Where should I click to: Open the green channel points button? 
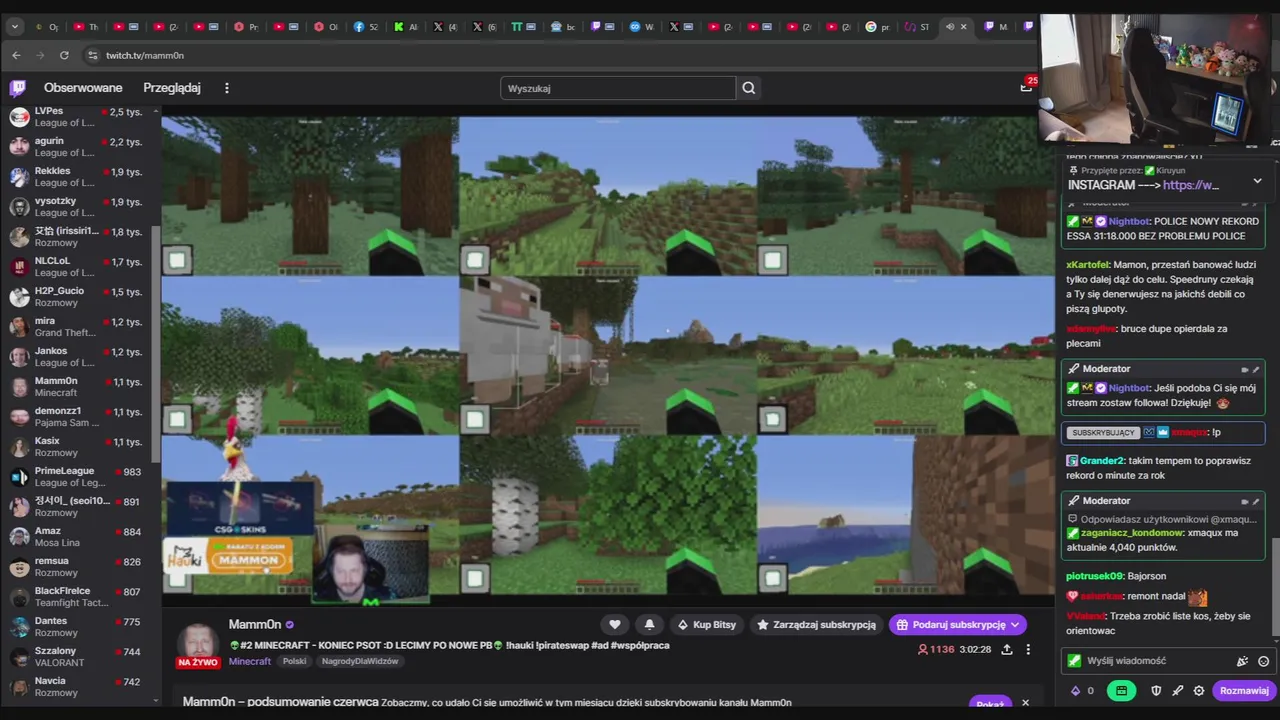[1121, 691]
